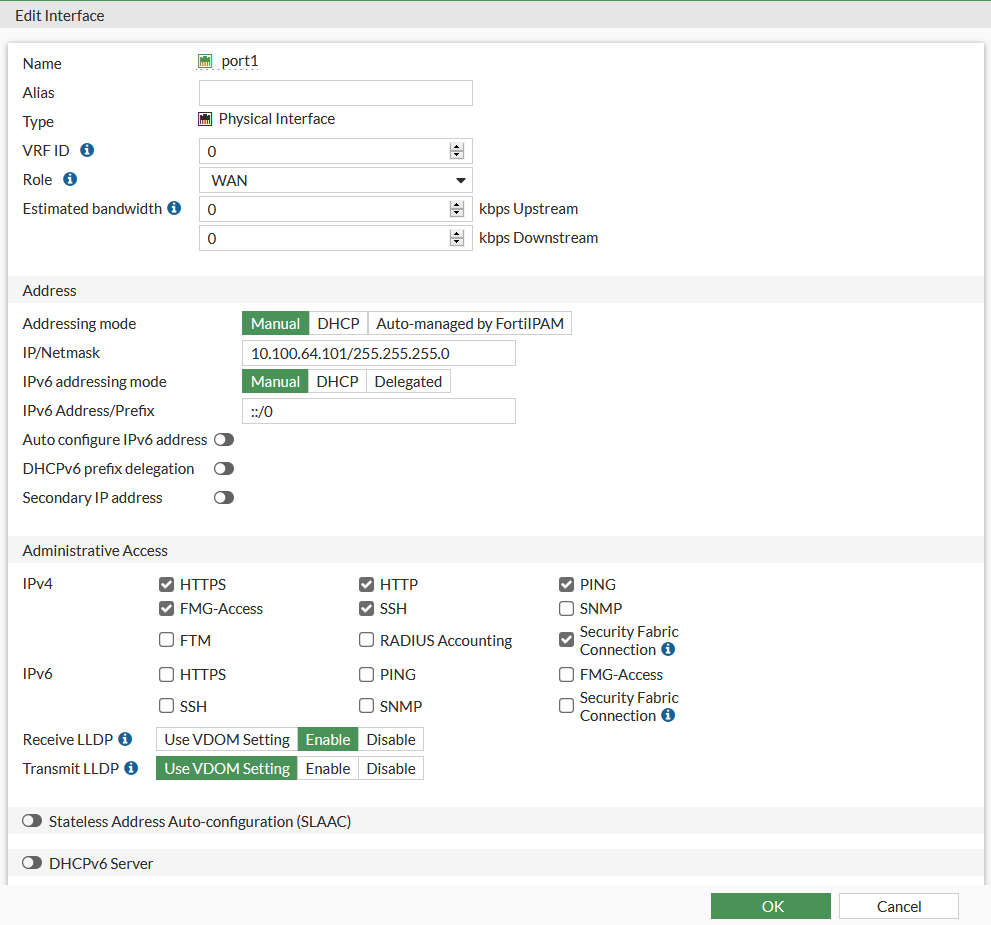Click the IPv4 Security Fabric Connection info icon
This screenshot has height=925, width=991.
(667, 647)
